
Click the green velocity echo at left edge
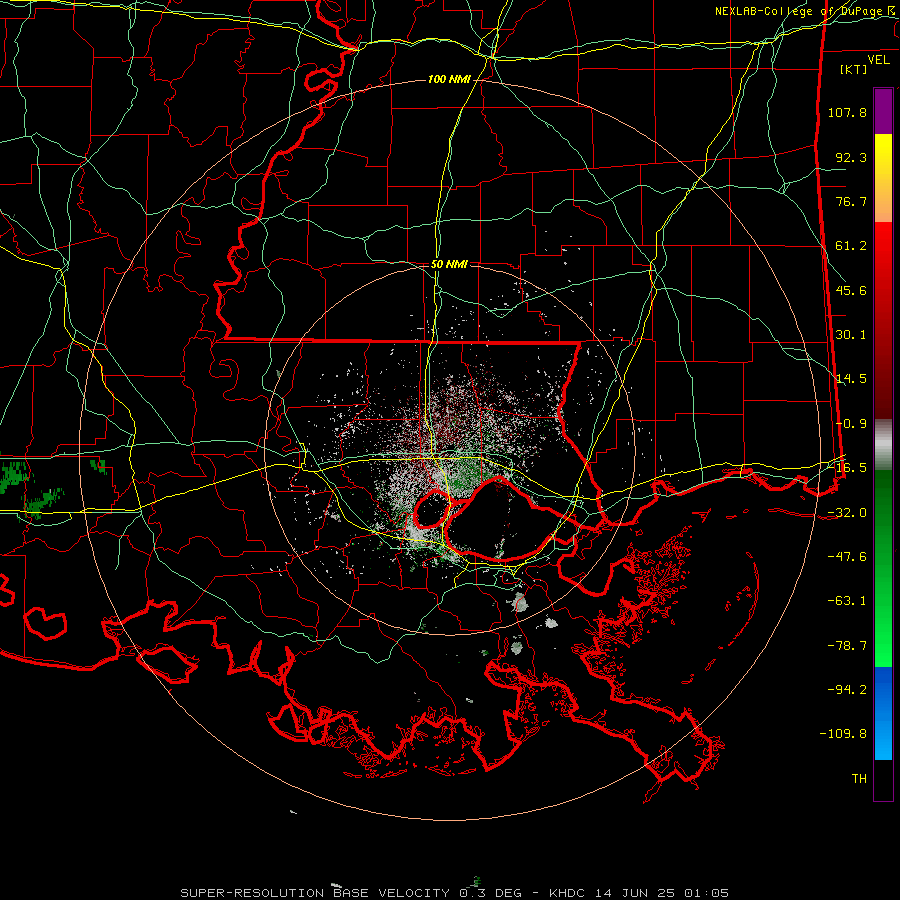tap(13, 476)
